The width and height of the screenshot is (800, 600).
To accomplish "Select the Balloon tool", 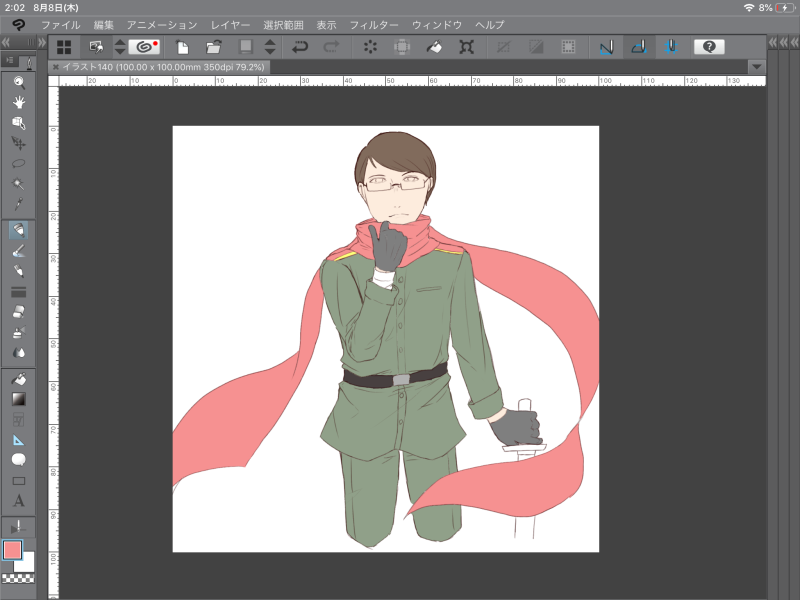I will click(18, 460).
